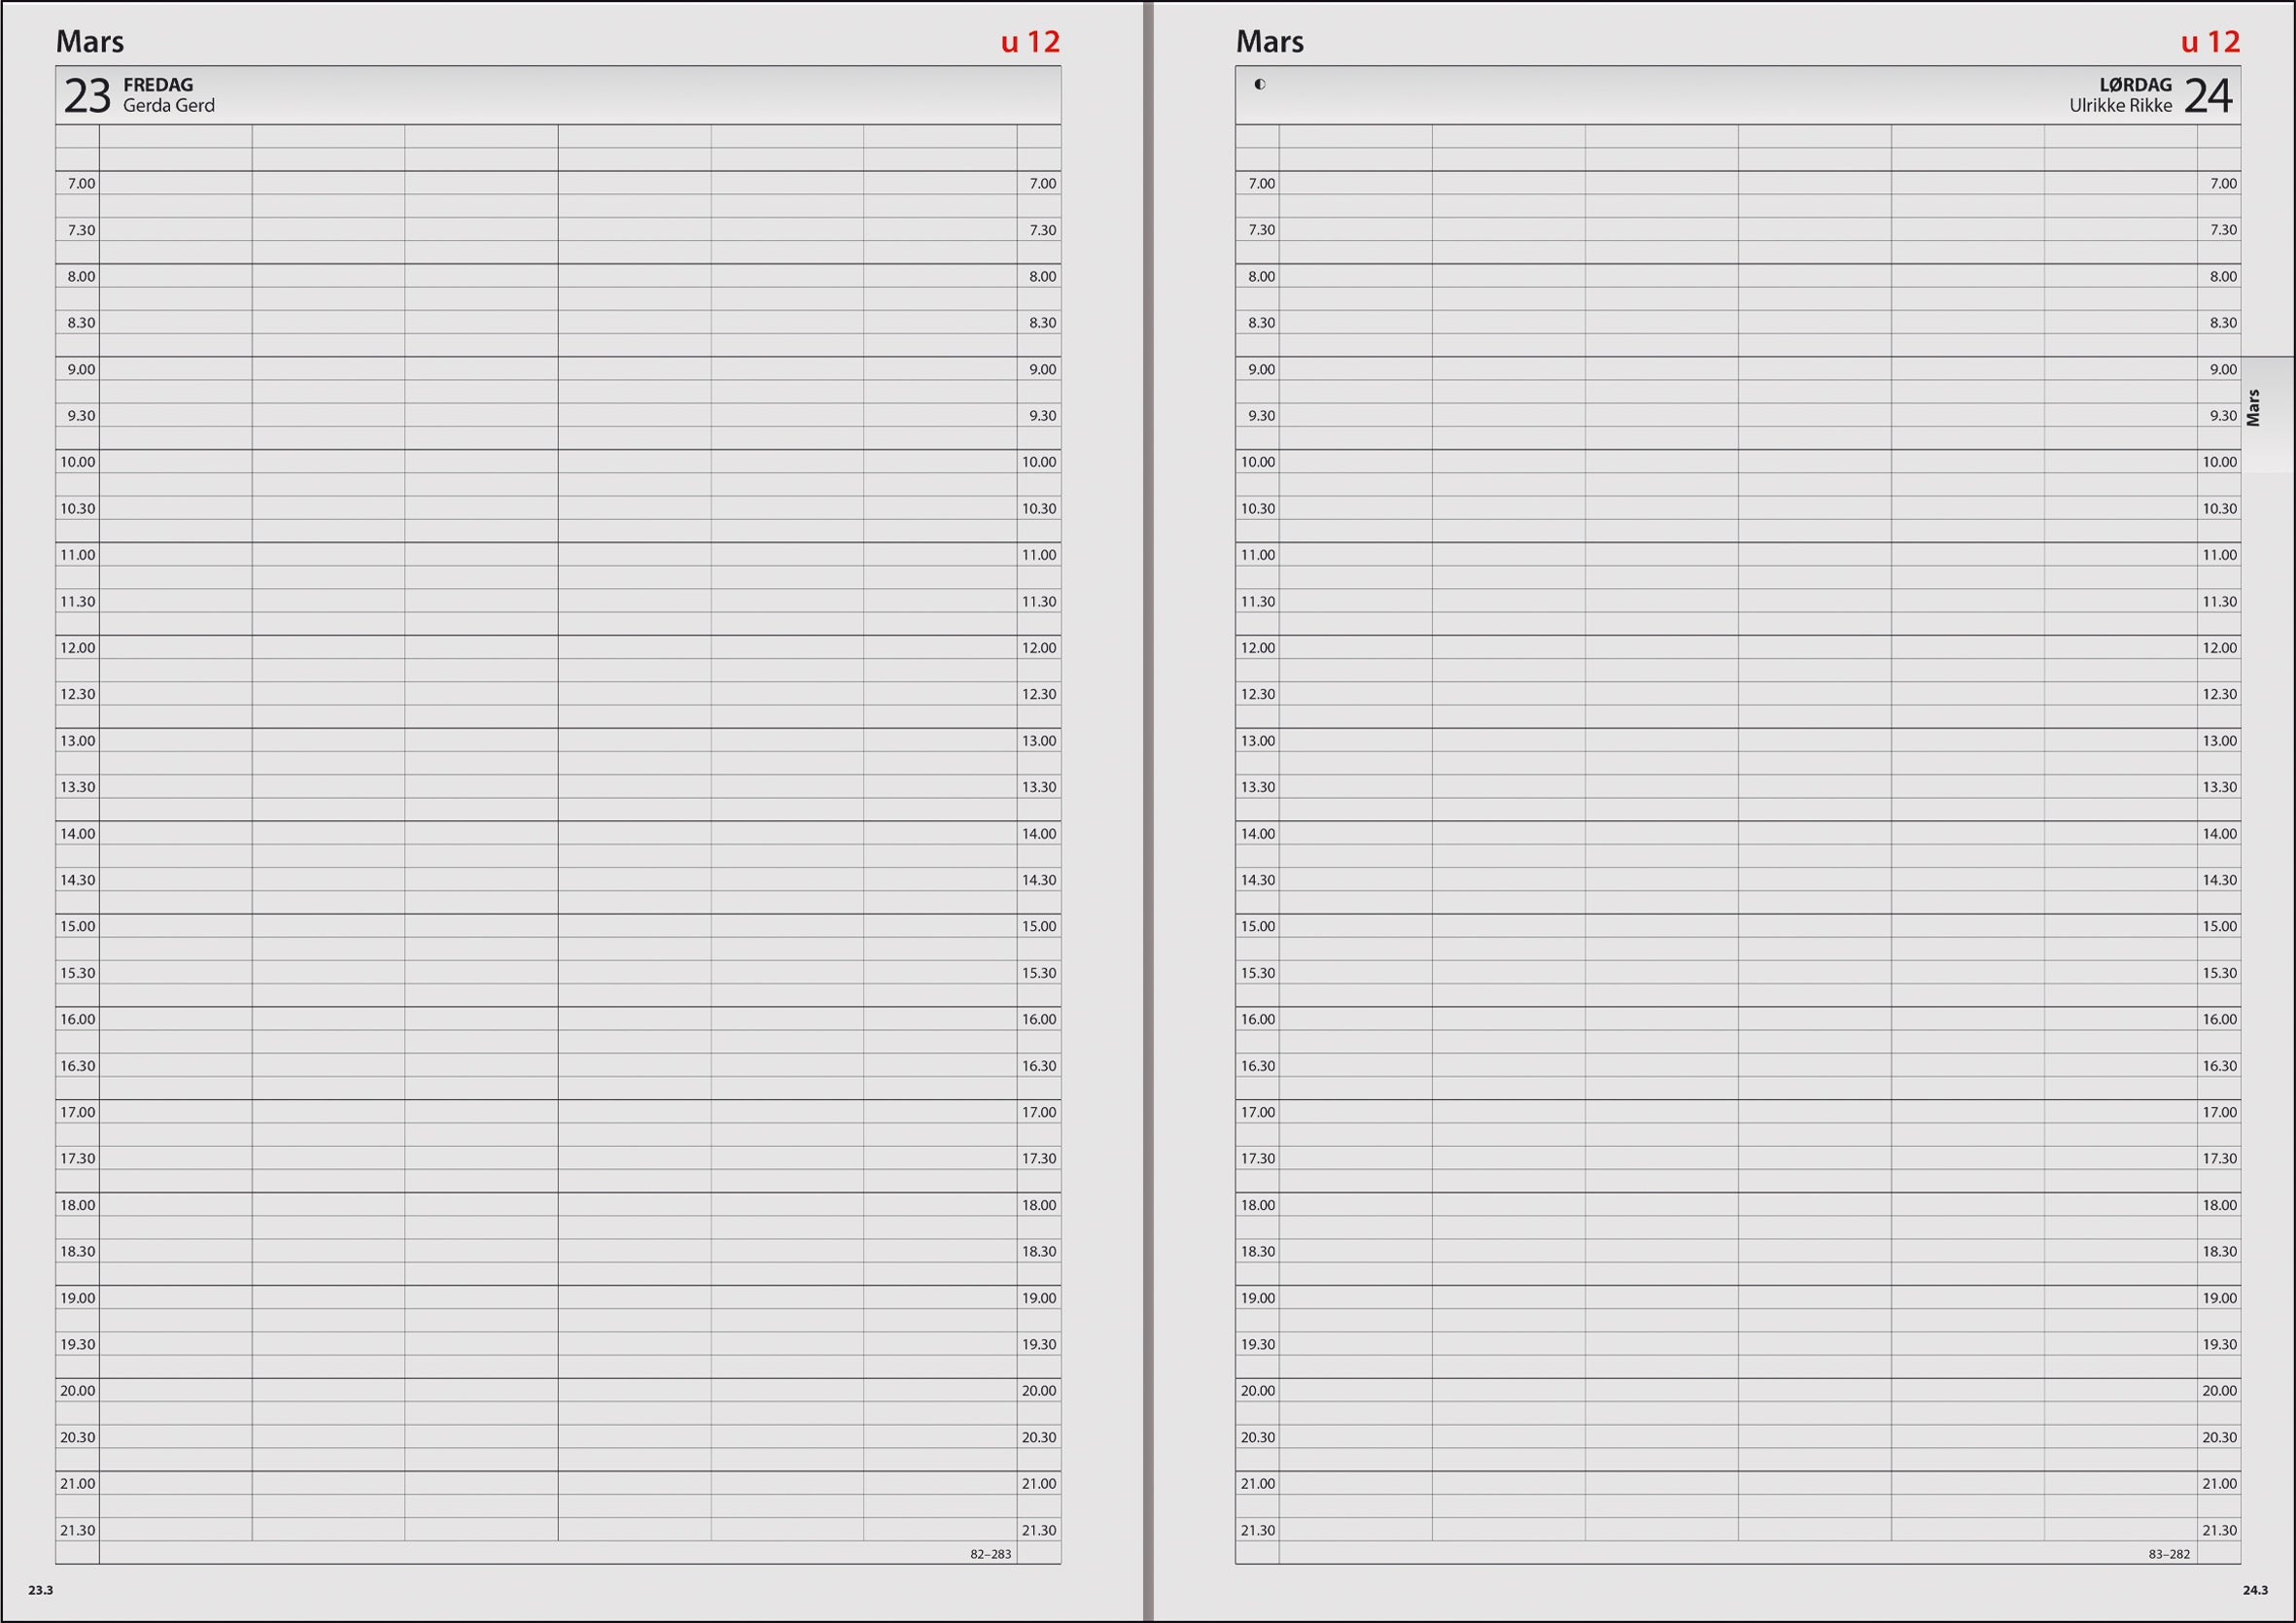The image size is (2296, 1623).
Task: Select the LØRDAG day header
Action: 2135,85
